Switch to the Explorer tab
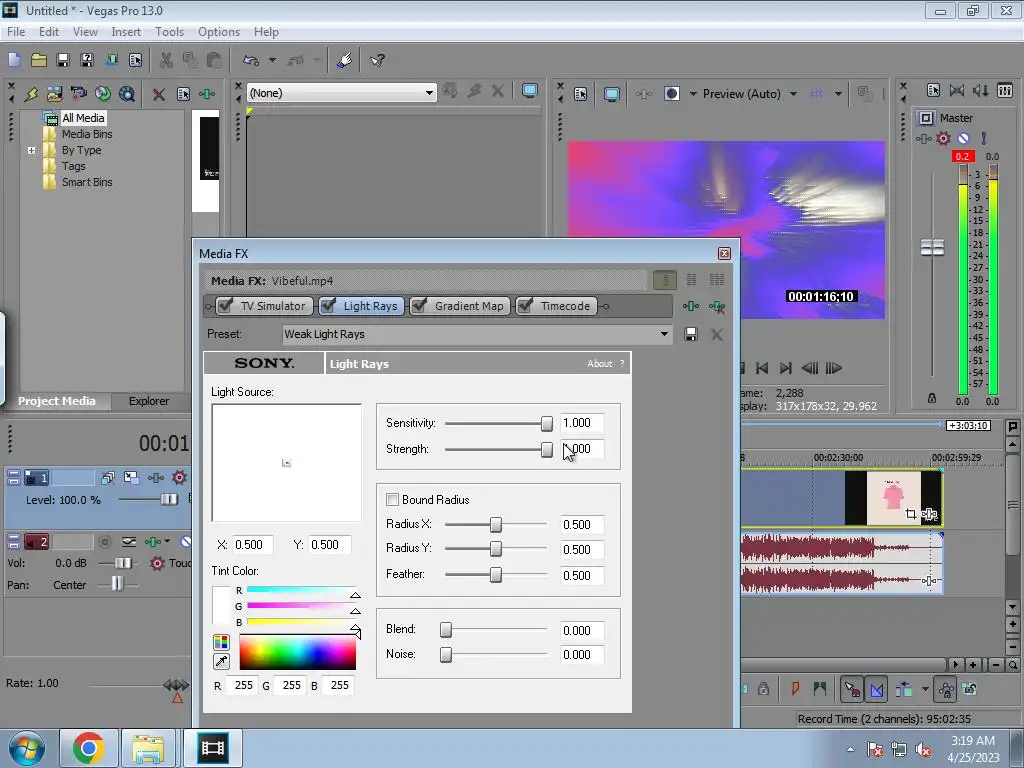1024x768 pixels. (149, 401)
